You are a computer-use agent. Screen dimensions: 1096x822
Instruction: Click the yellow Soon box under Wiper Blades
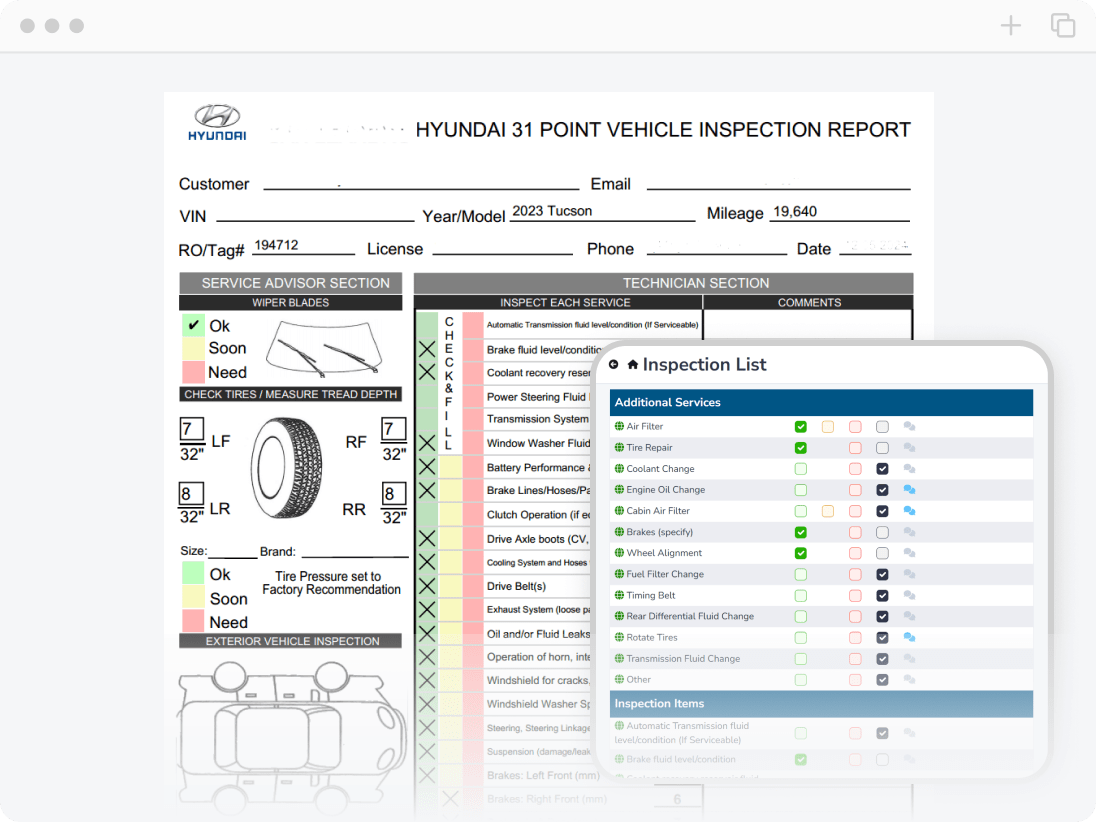tap(193, 348)
